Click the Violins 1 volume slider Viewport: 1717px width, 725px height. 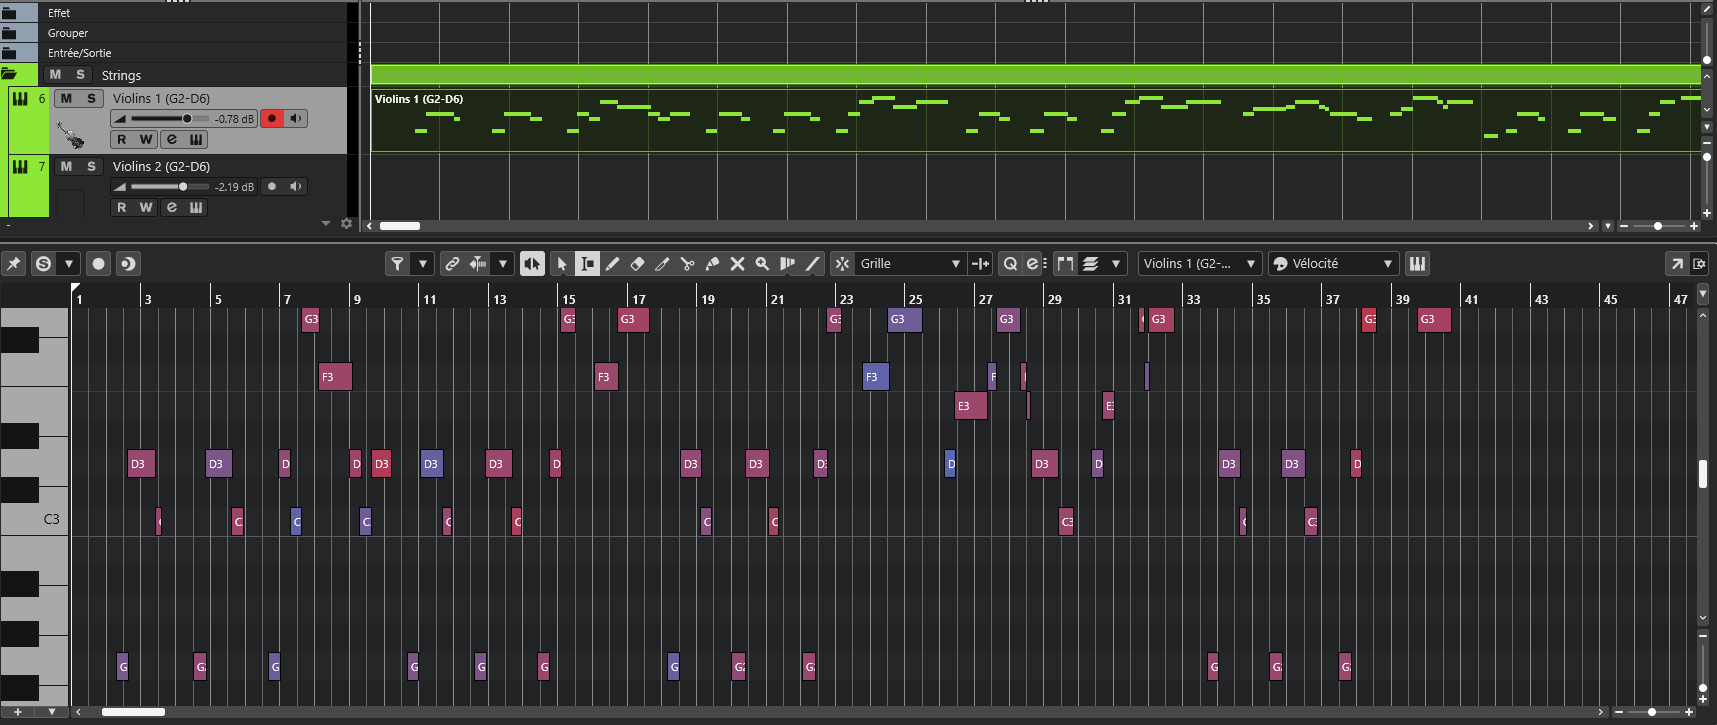170,118
